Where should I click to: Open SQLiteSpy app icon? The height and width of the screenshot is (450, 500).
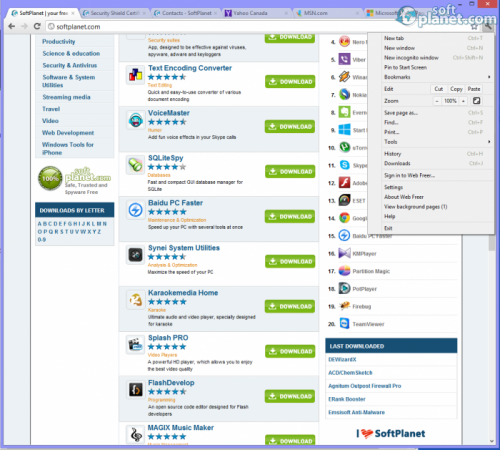[136, 165]
